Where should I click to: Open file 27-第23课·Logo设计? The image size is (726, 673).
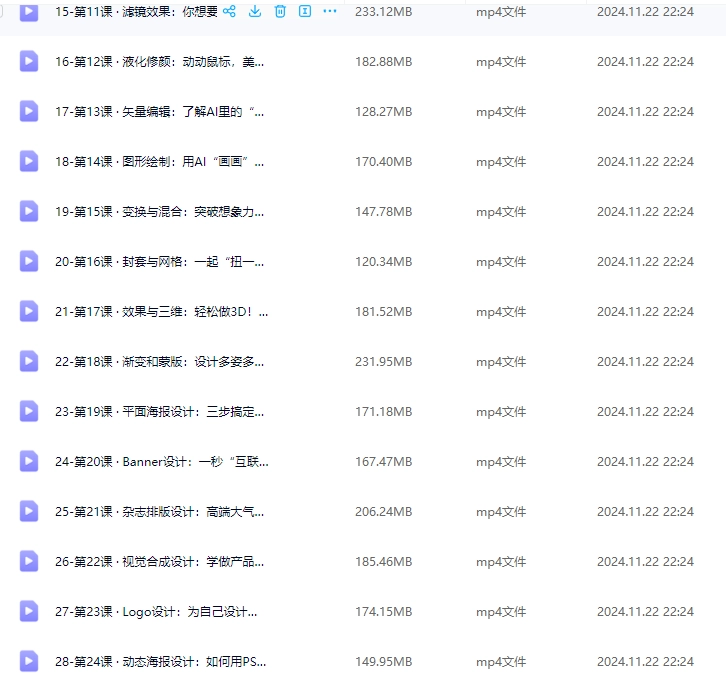156,611
